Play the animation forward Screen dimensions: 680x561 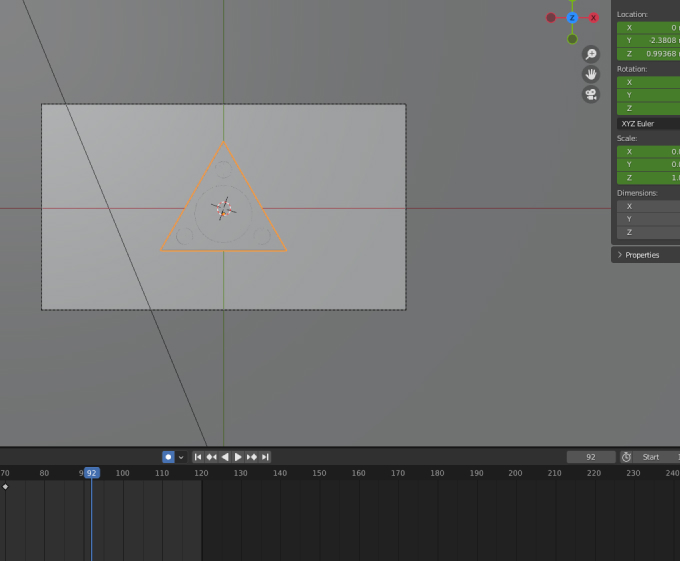point(238,457)
